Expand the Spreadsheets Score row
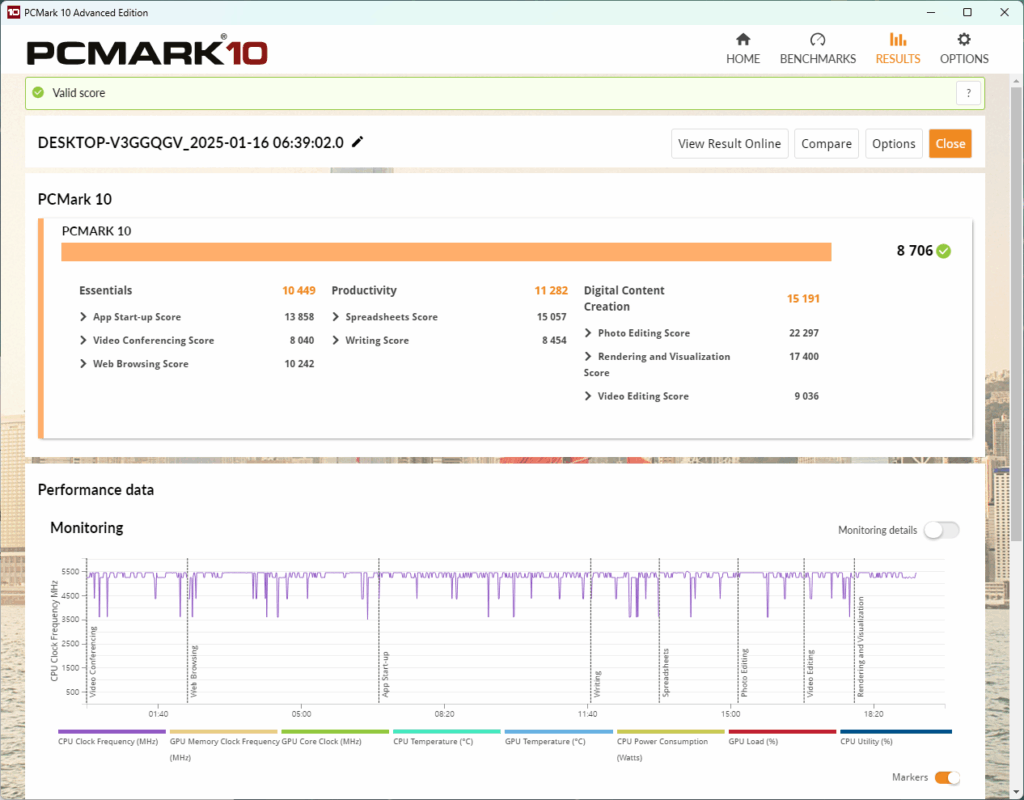 tap(336, 317)
